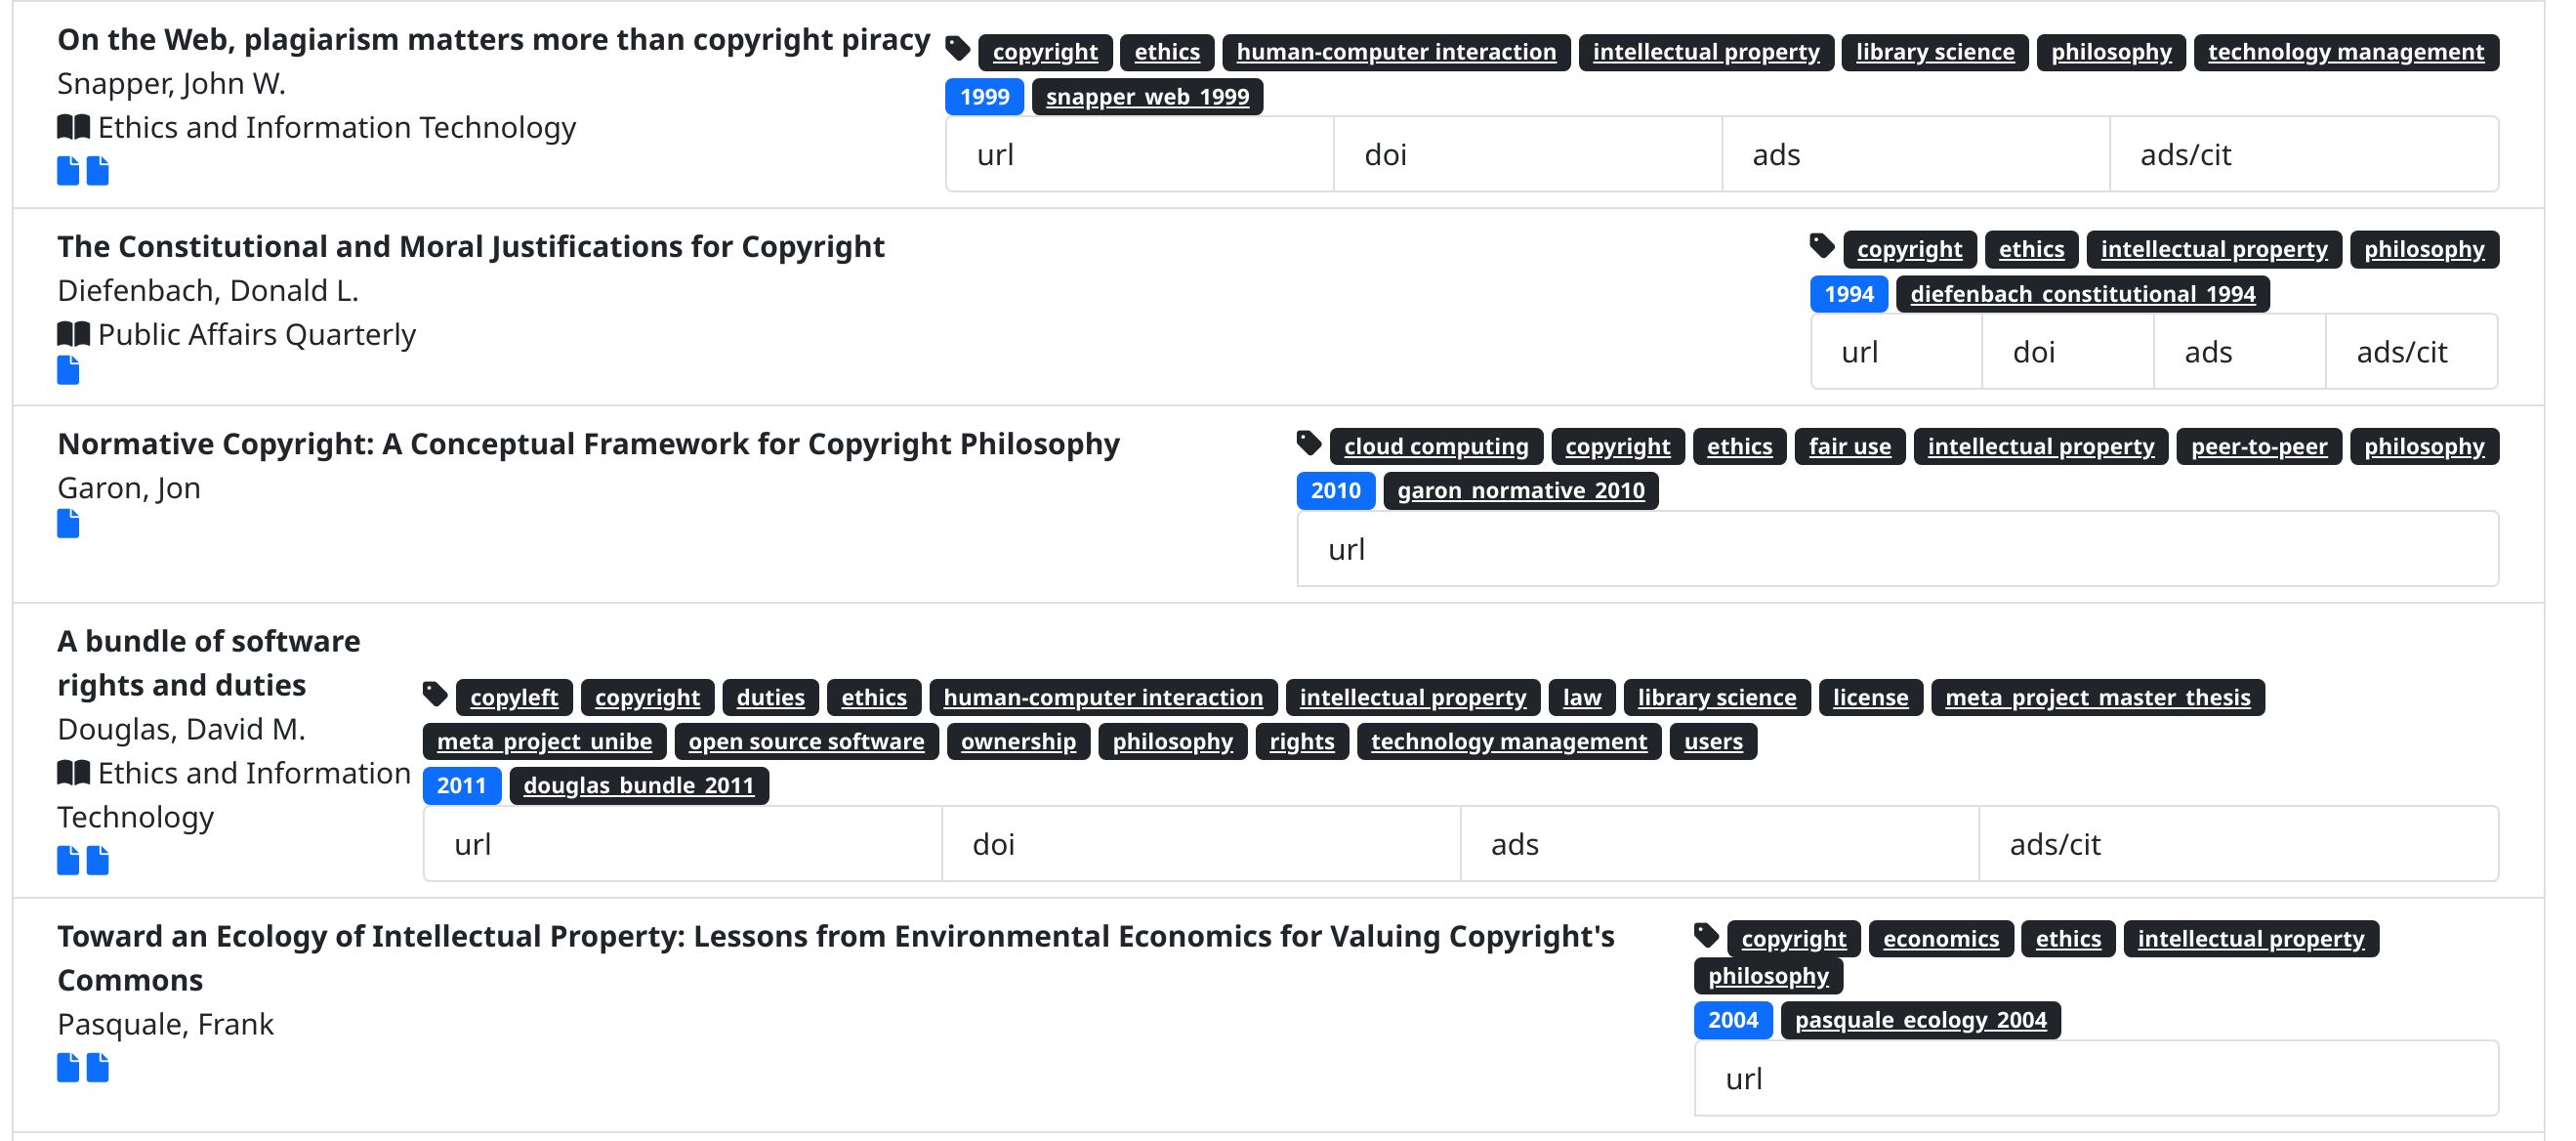2576x1141 pixels.
Task: Toggle the copyright tag on Snapper's entry
Action: [1046, 52]
